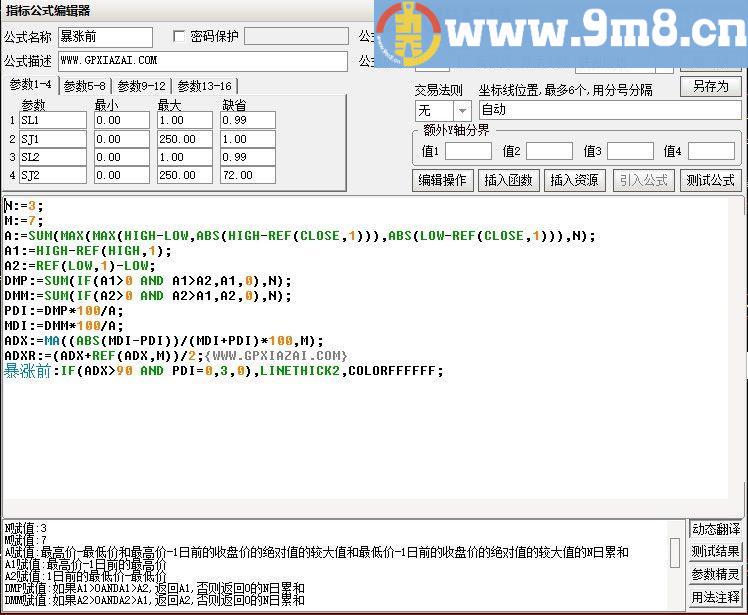Viewport: 748px width, 615px height.
Task: Click the translation panel's vertical scrollbar
Action: (x=675, y=552)
